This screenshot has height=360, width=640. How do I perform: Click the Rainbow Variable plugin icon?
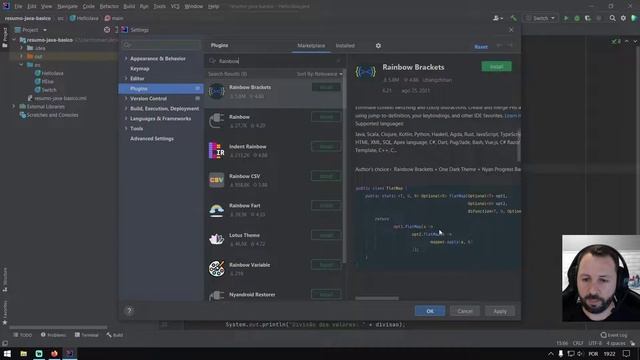pos(216,269)
